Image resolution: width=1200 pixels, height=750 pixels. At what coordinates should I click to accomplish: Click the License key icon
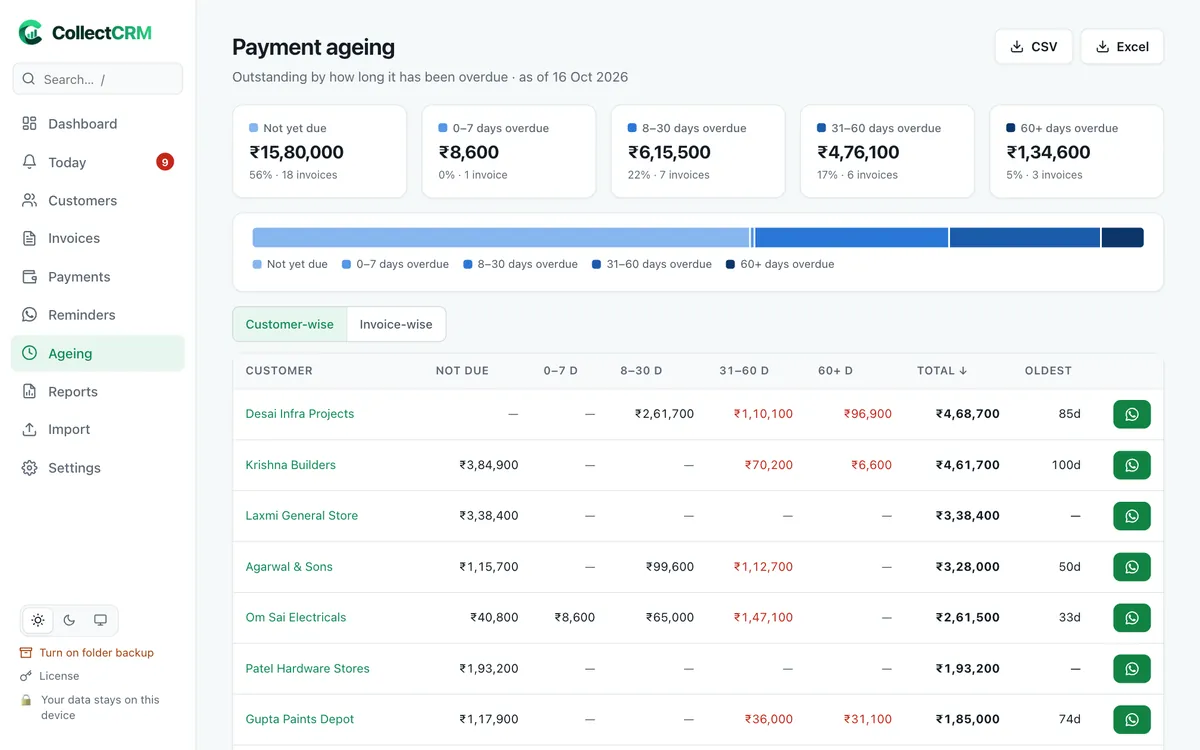click(x=26, y=676)
